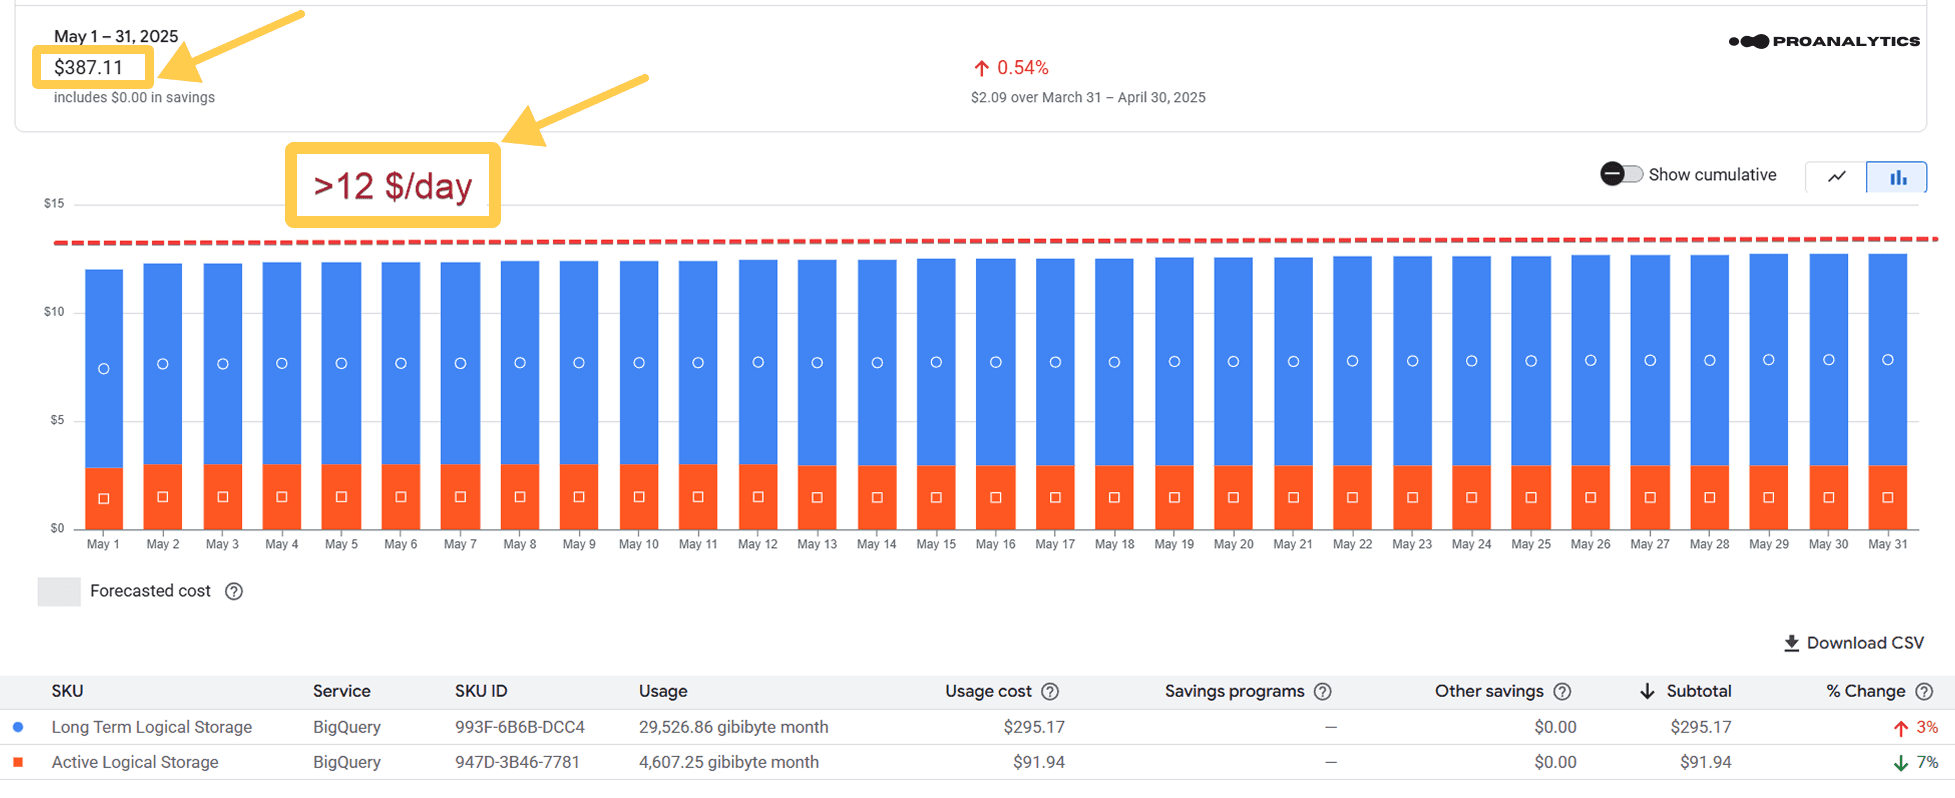Click the SKU ID column header
Image resolution: width=1955 pixels, height=798 pixels.
coord(481,691)
